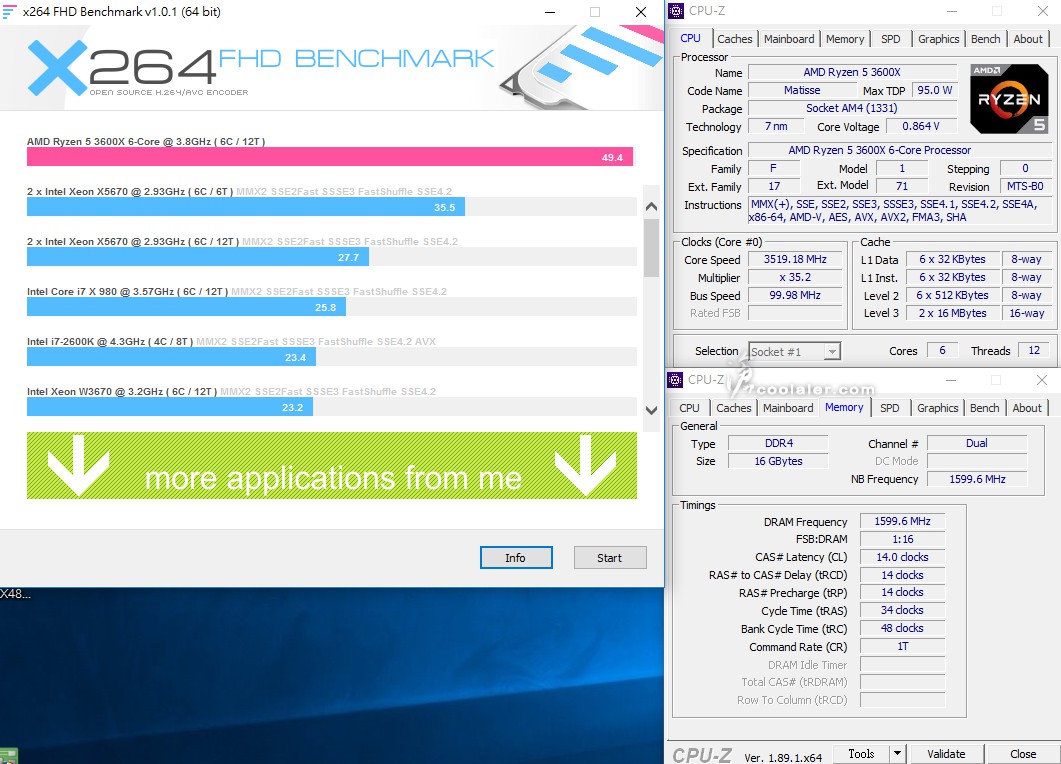Click the taskbar icon at the bottom-left corner
The width and height of the screenshot is (1061, 764).
9,756
